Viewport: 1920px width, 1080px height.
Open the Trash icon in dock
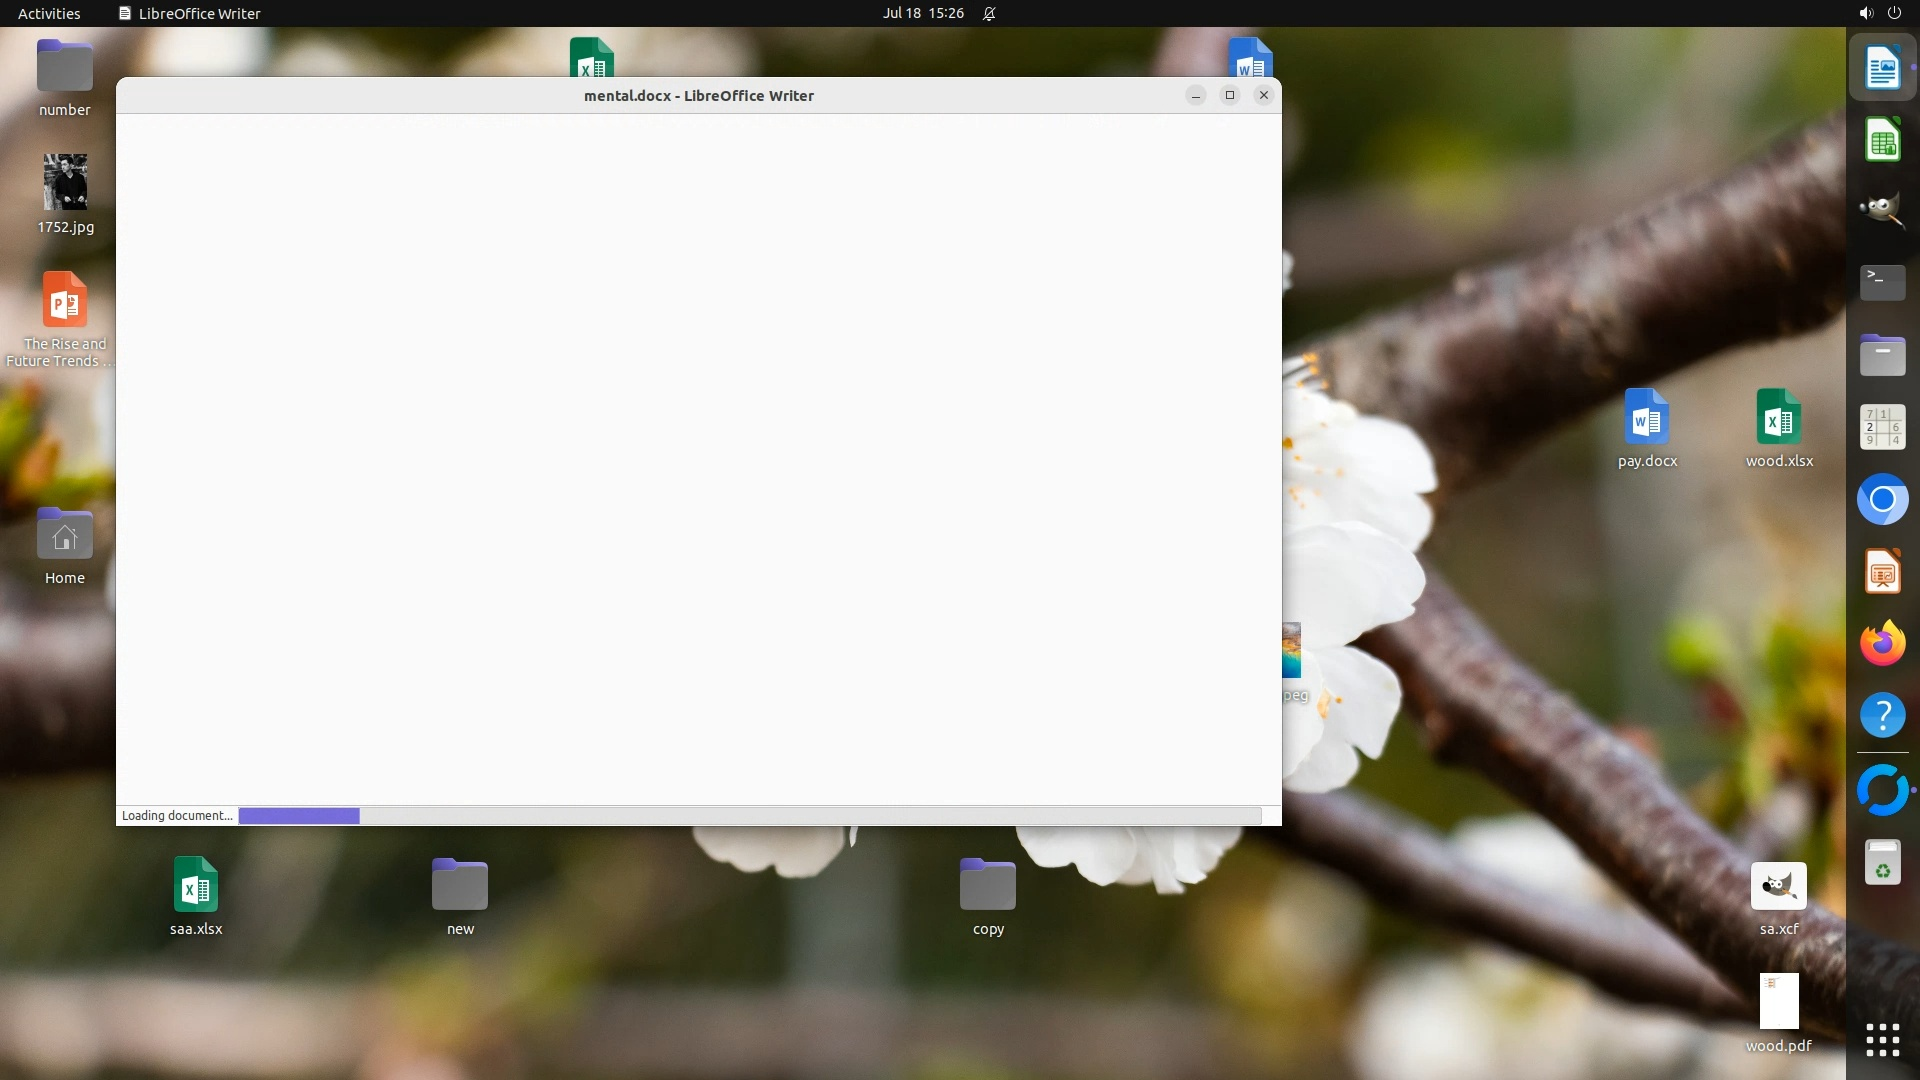(x=1882, y=862)
